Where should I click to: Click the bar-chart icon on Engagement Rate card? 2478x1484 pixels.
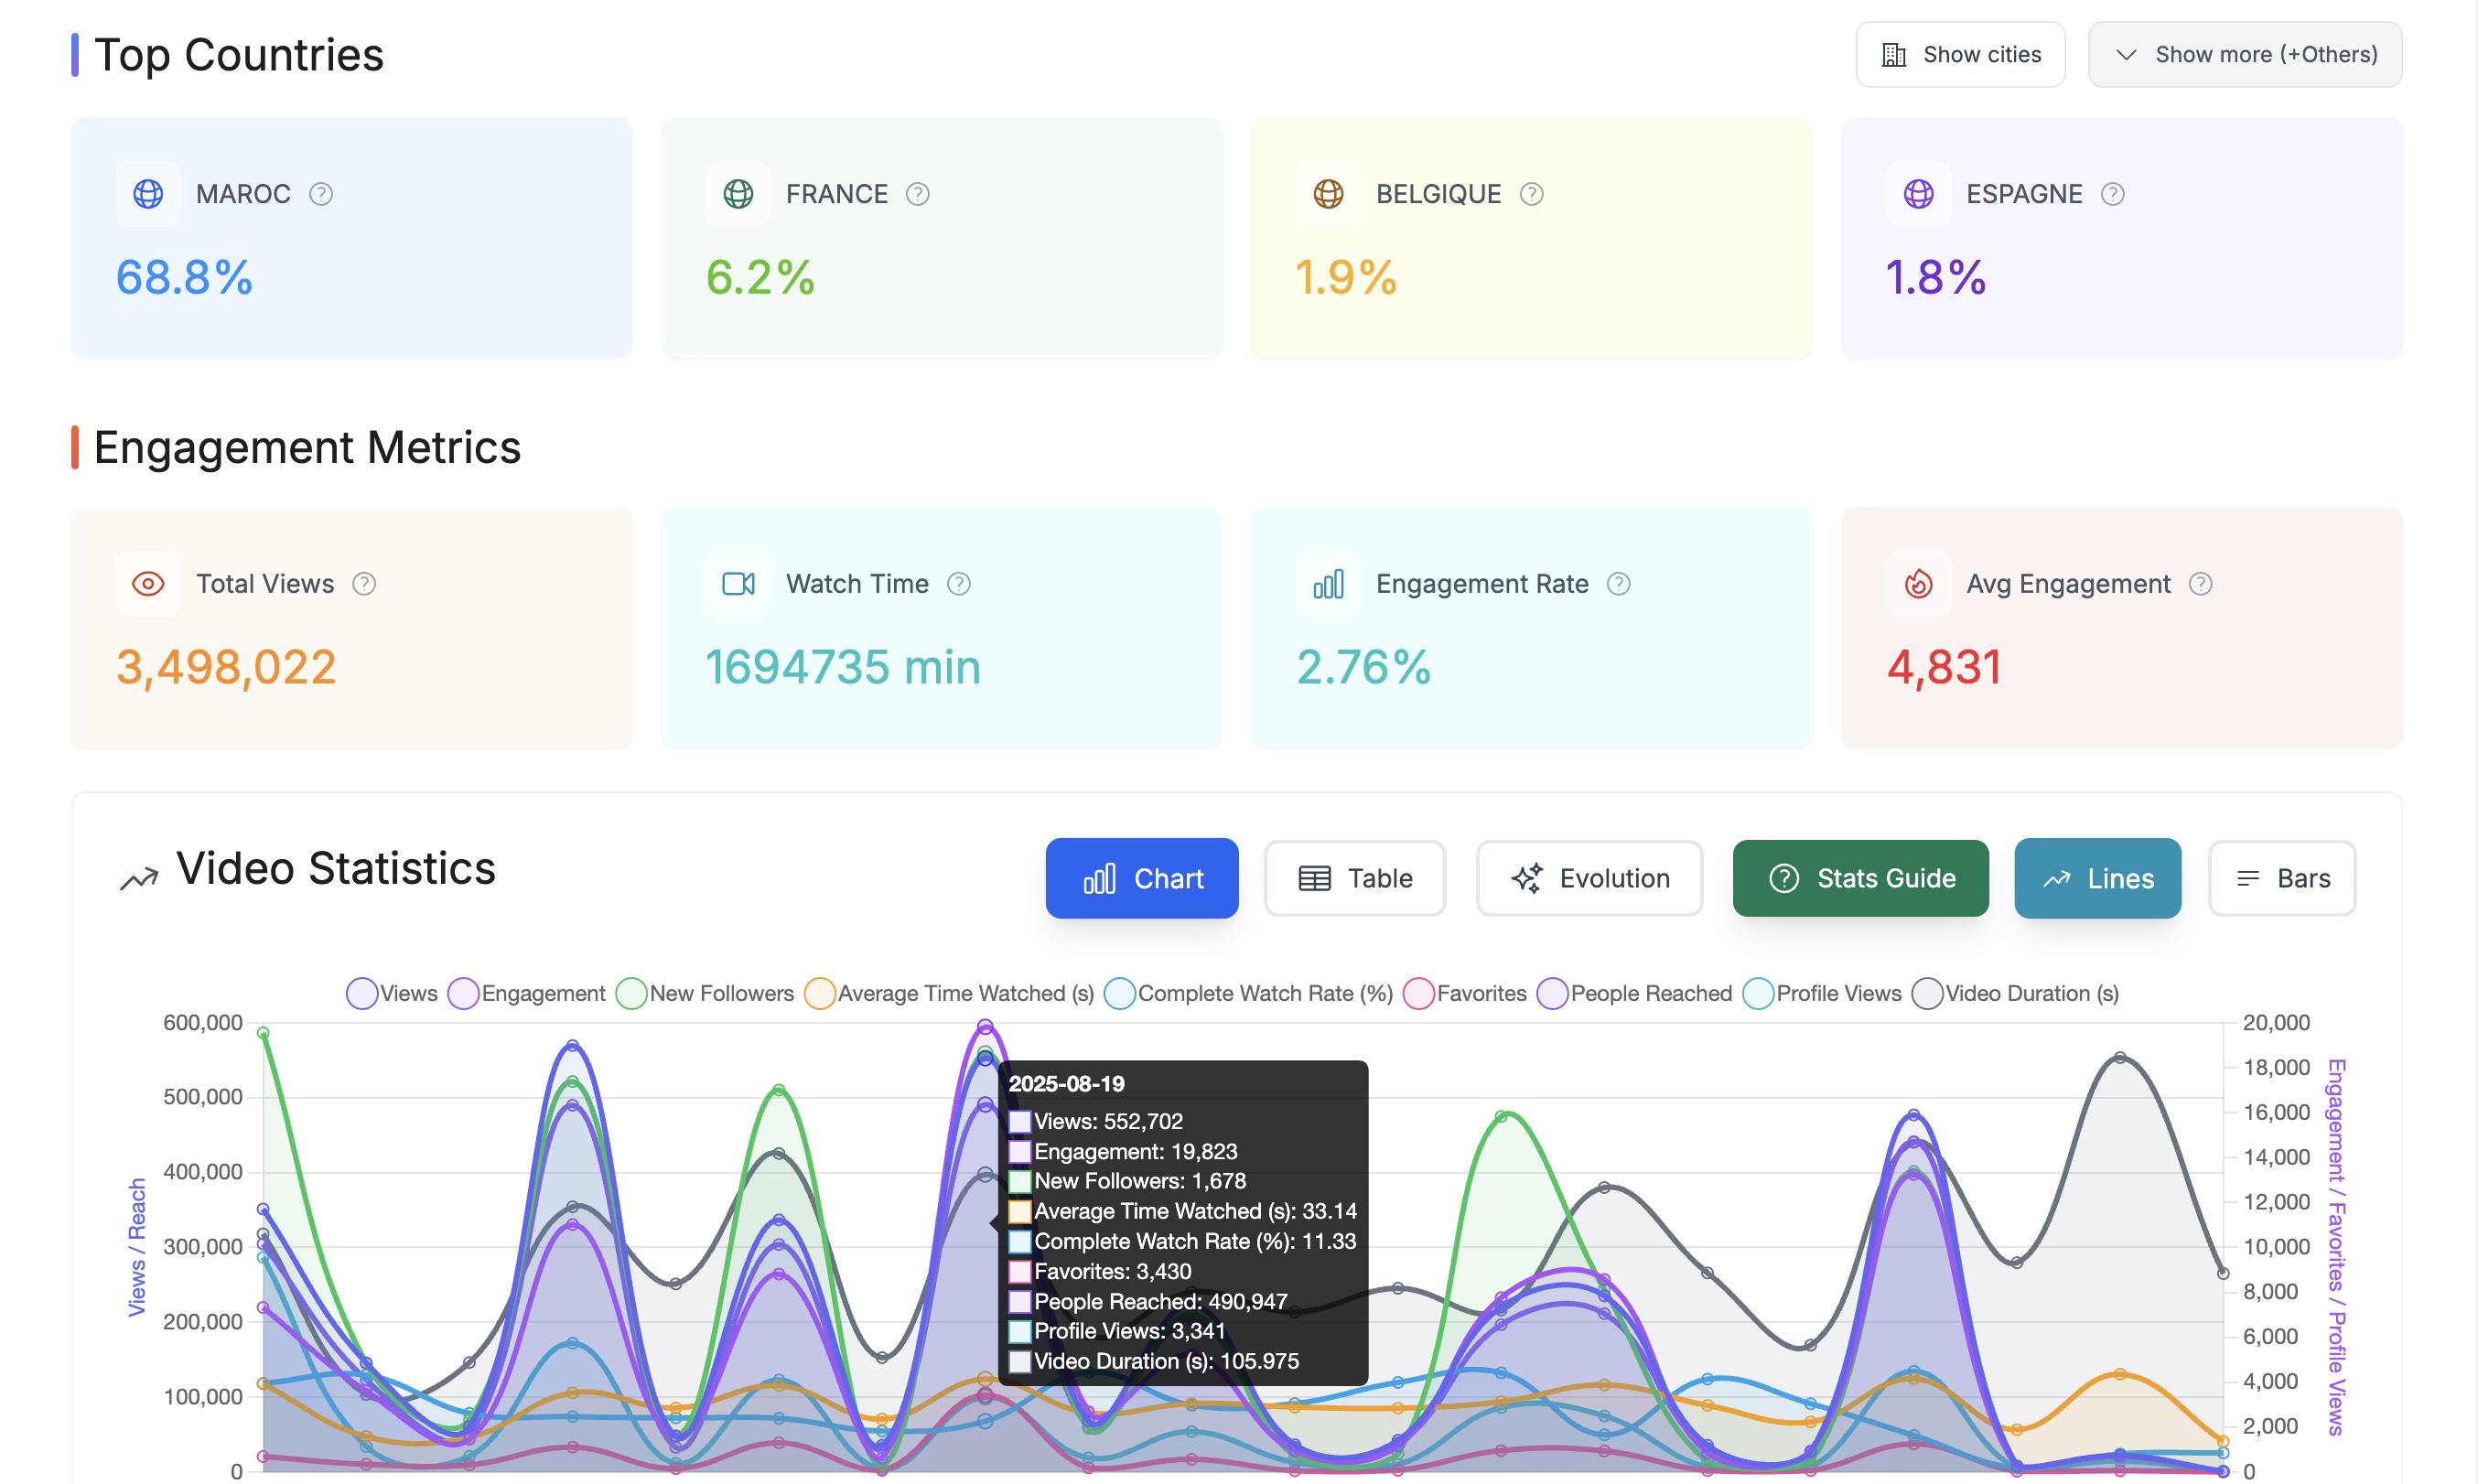(1328, 583)
